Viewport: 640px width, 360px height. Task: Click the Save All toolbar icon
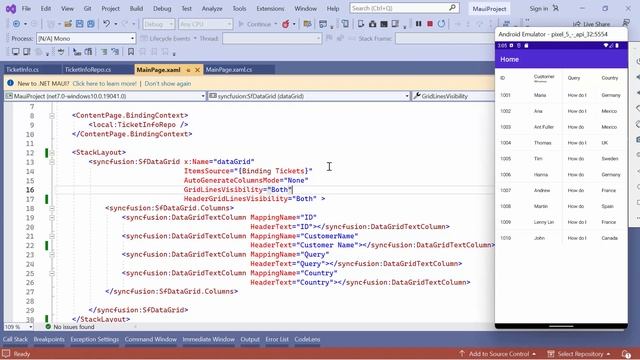tap(91, 24)
